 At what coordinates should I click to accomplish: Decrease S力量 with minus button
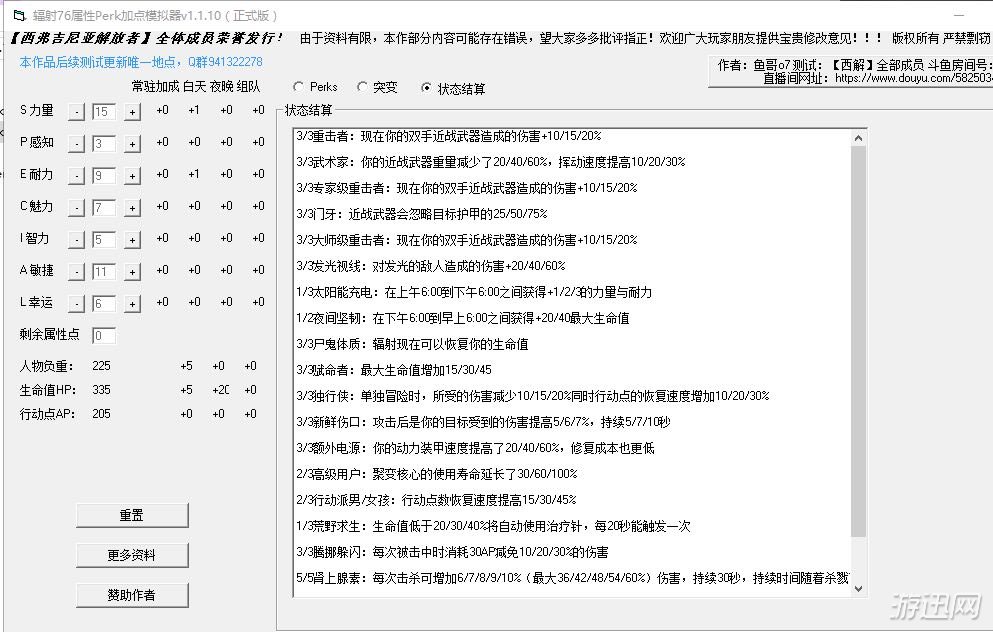coord(76,112)
